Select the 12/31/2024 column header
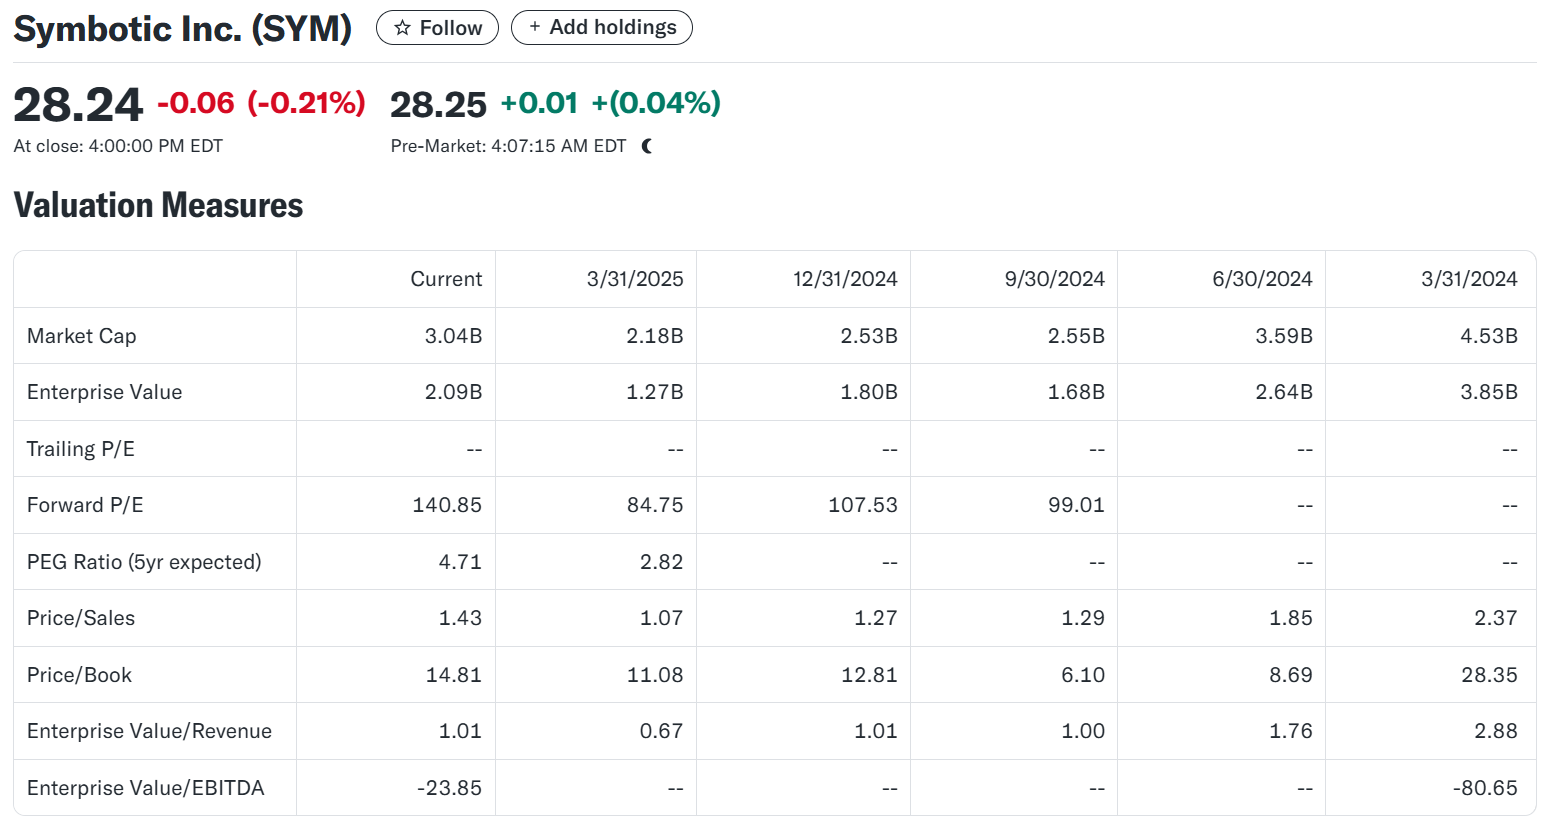The height and width of the screenshot is (834, 1559). point(845,279)
